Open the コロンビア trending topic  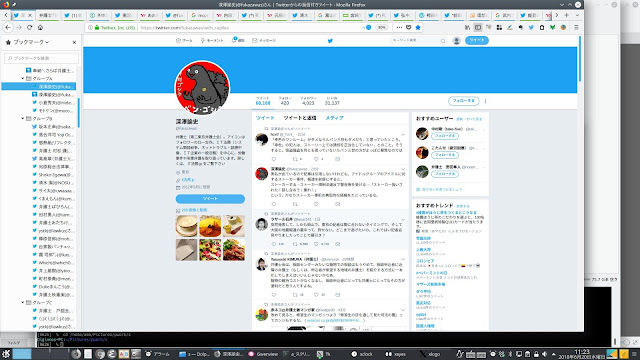point(425,261)
